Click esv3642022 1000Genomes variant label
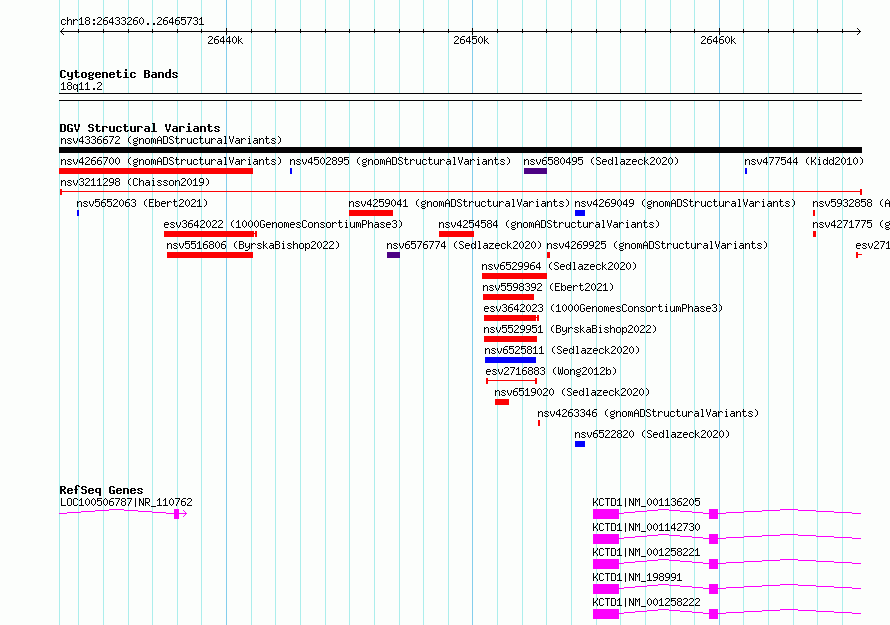 coord(283,224)
